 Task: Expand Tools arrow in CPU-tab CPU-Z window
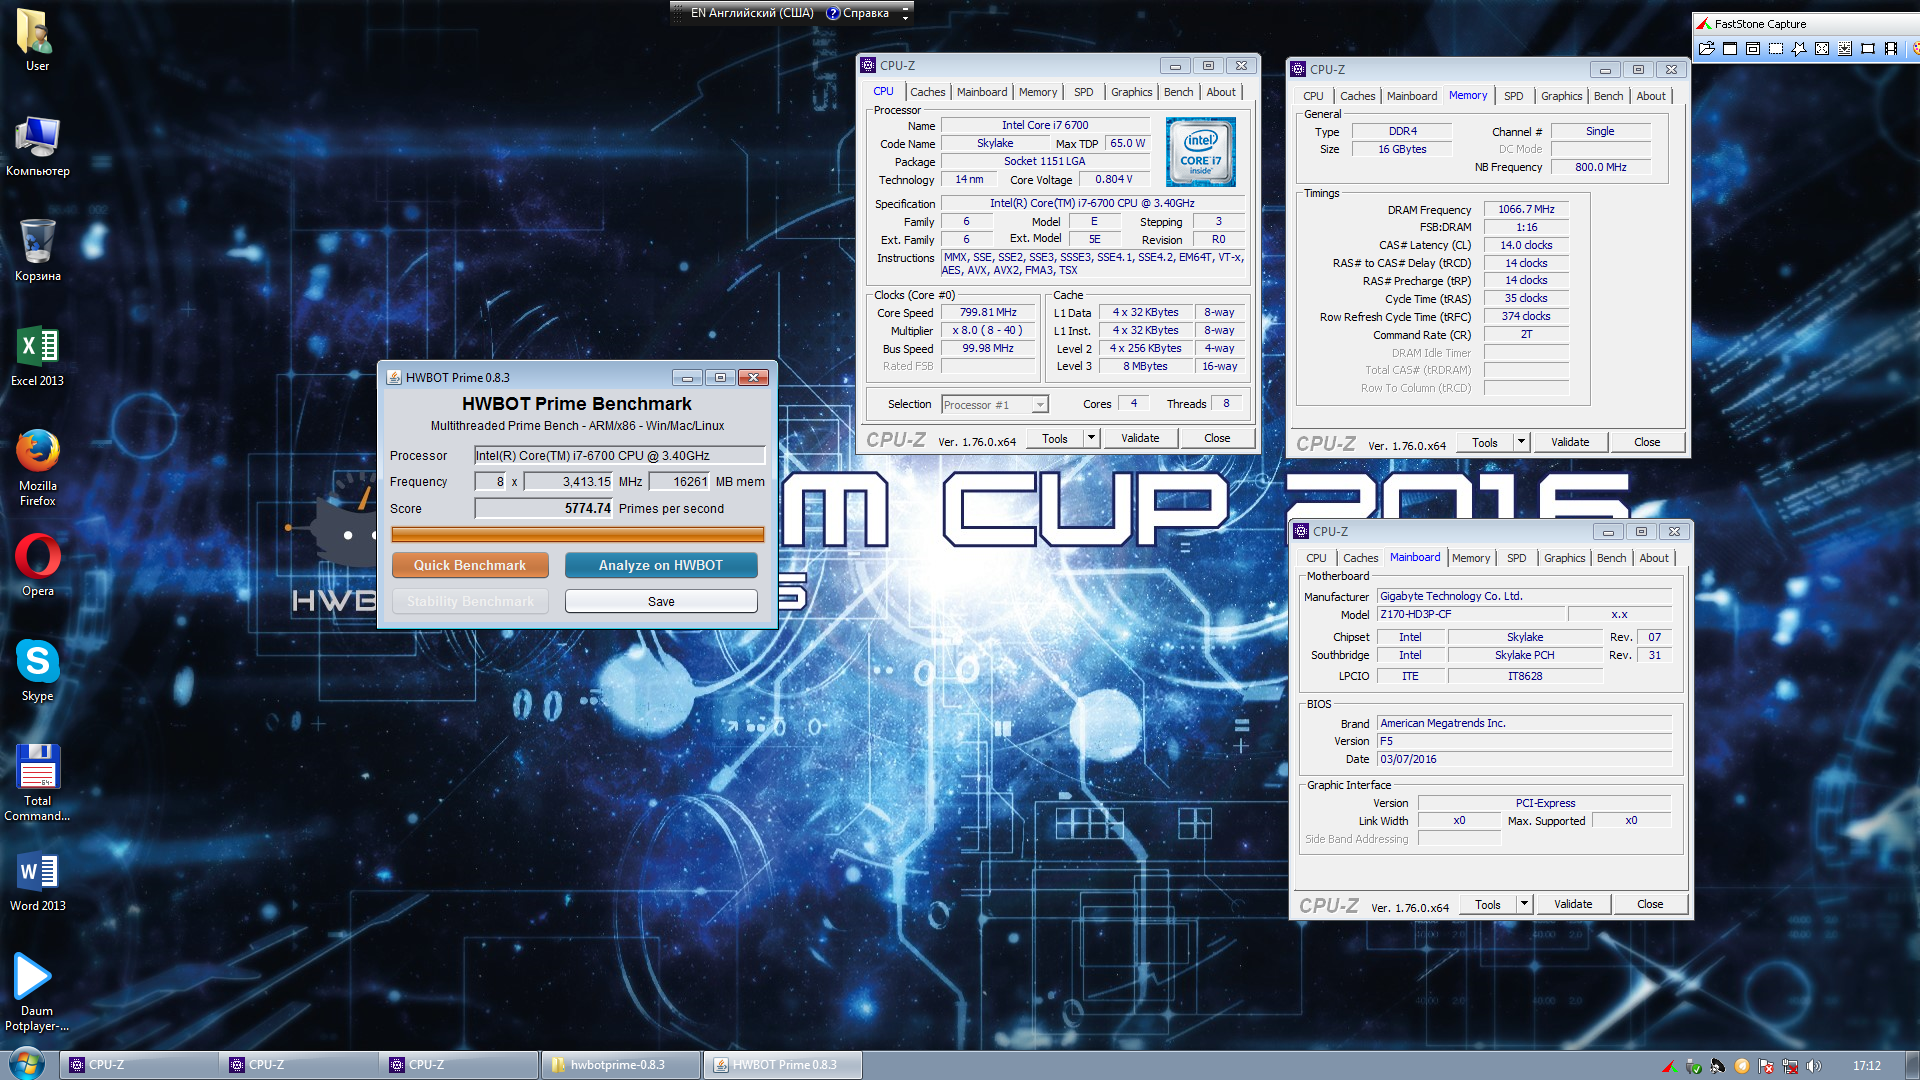(x=1091, y=438)
